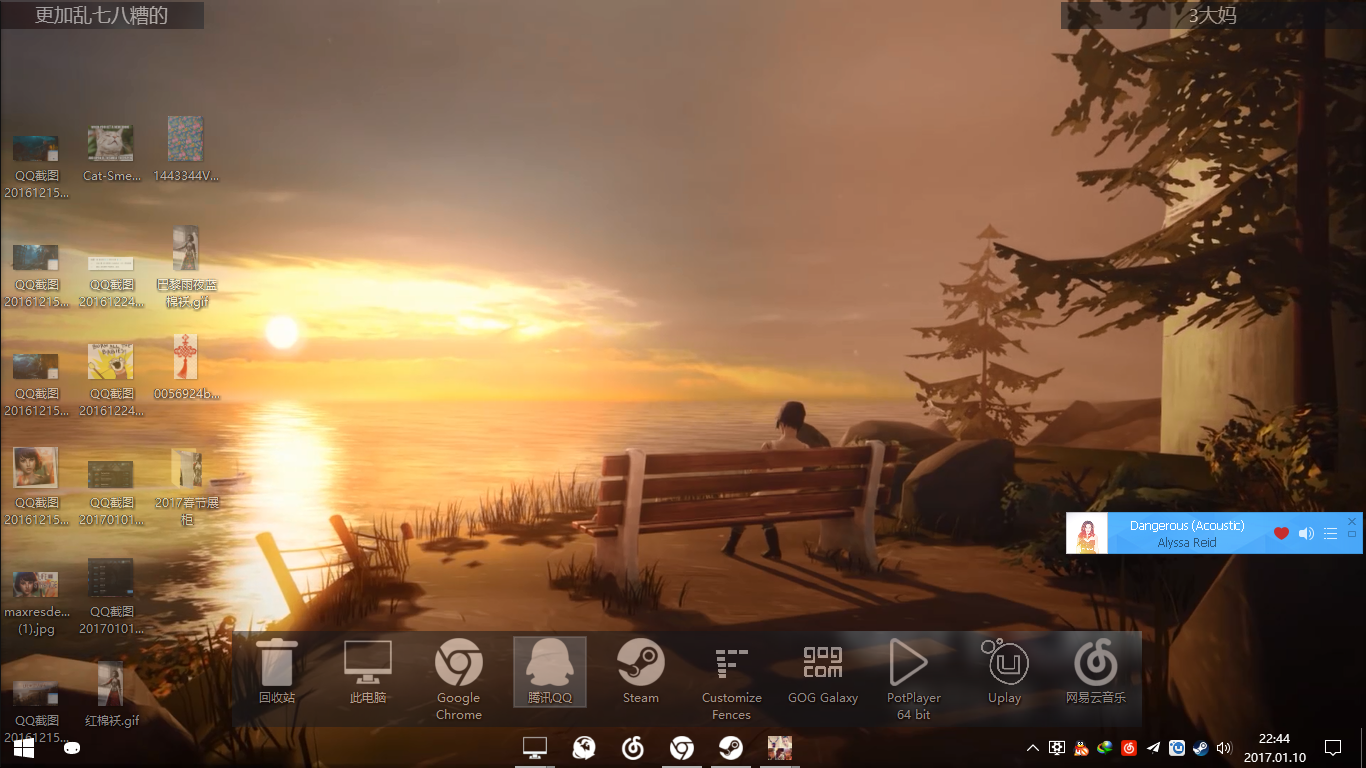This screenshot has height=768, width=1366.
Task: Open 网易云音乐 dock icon
Action: coord(1096,671)
